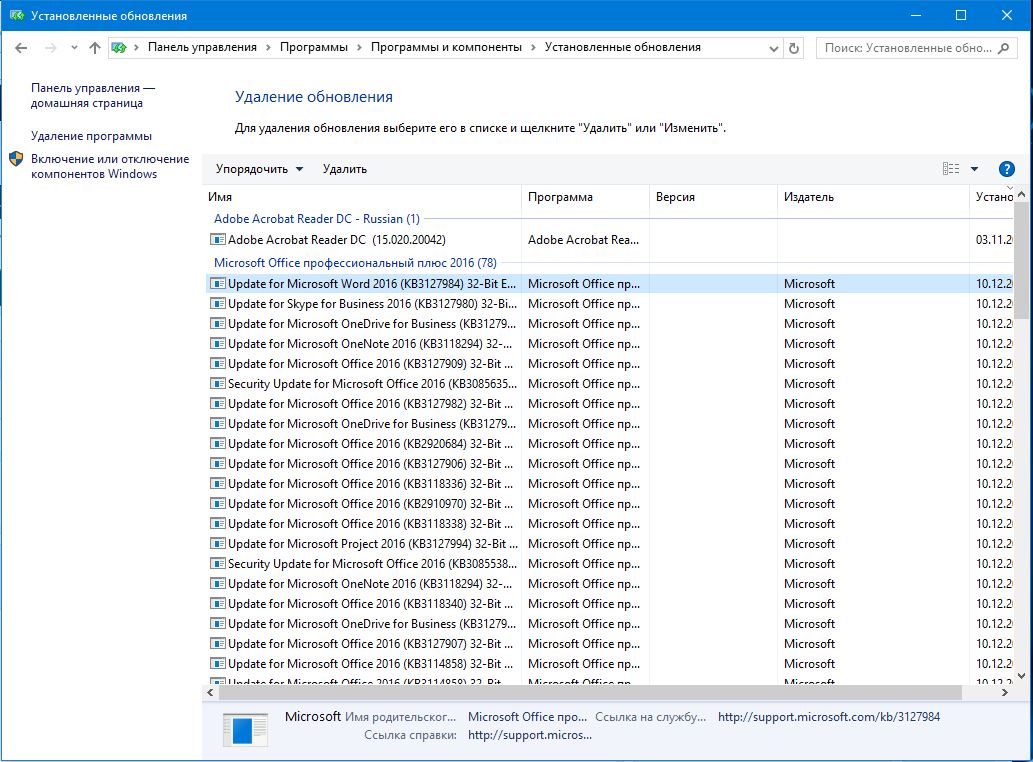Open the recent locations dropdown arrow
The width and height of the screenshot is (1033, 762).
point(73,47)
